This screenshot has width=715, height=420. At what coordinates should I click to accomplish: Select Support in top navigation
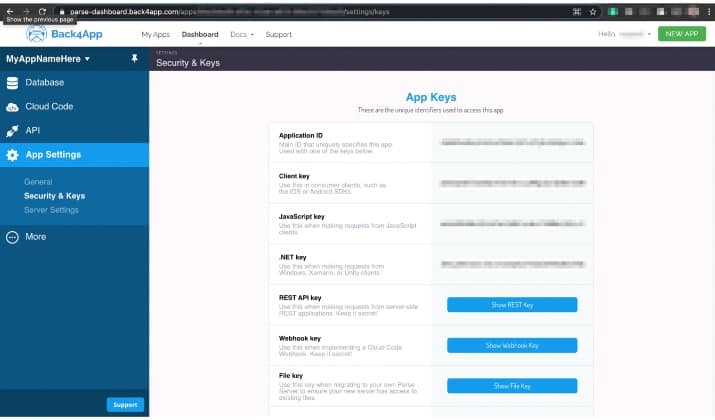(x=279, y=34)
